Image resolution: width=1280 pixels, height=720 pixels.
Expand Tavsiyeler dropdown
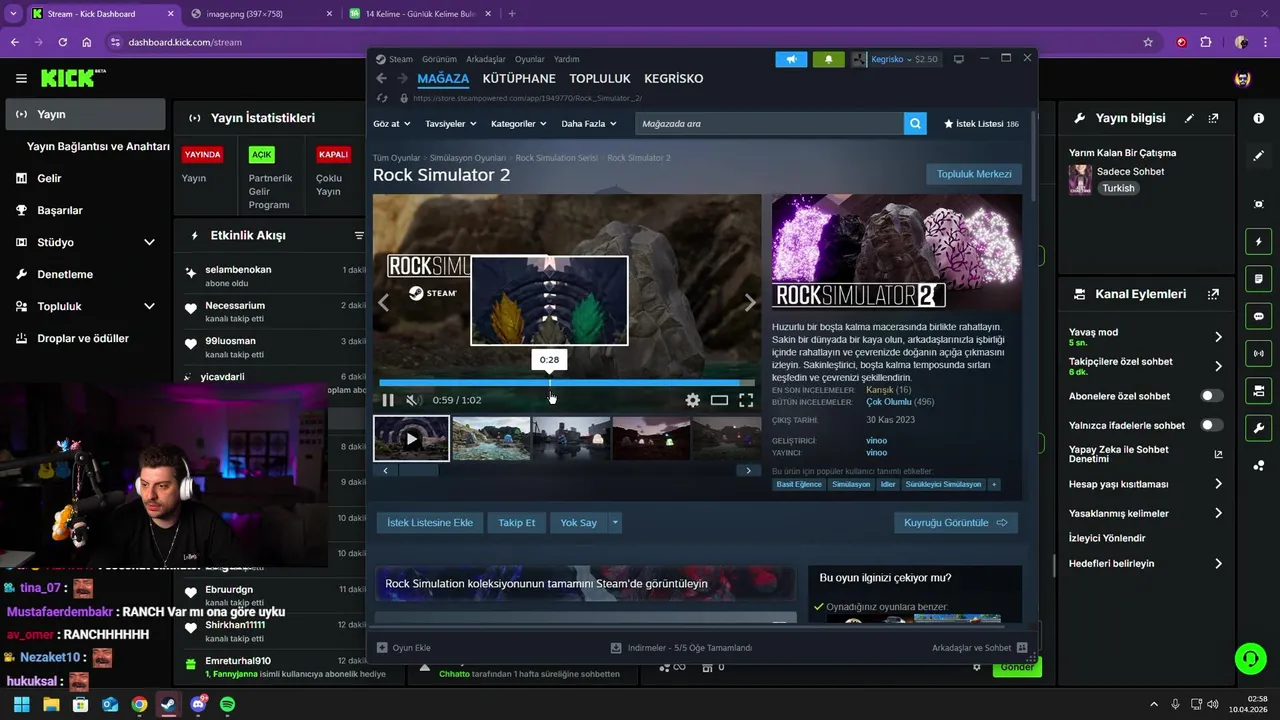451,124
